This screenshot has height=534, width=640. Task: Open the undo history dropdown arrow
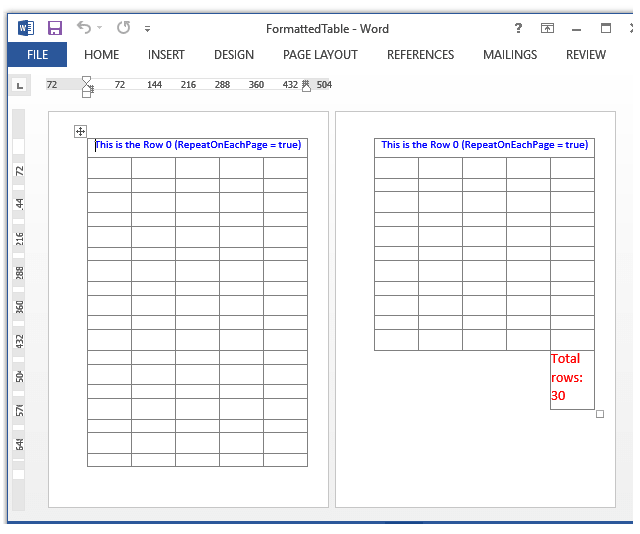99,28
